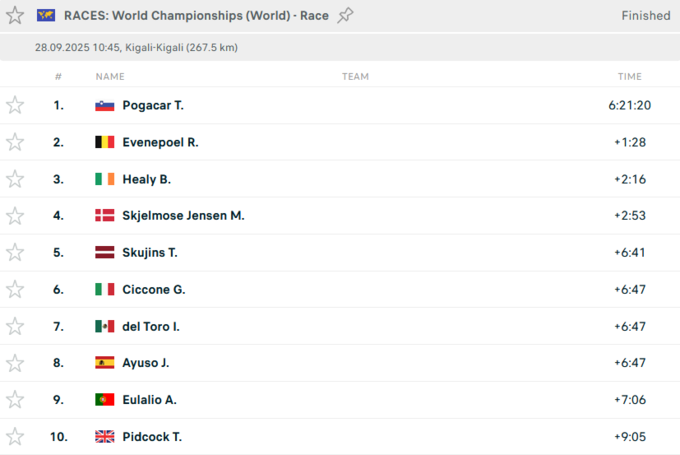Click the Denmark flag beside Skjelmose Jensen
The width and height of the screenshot is (680, 455).
pos(104,216)
